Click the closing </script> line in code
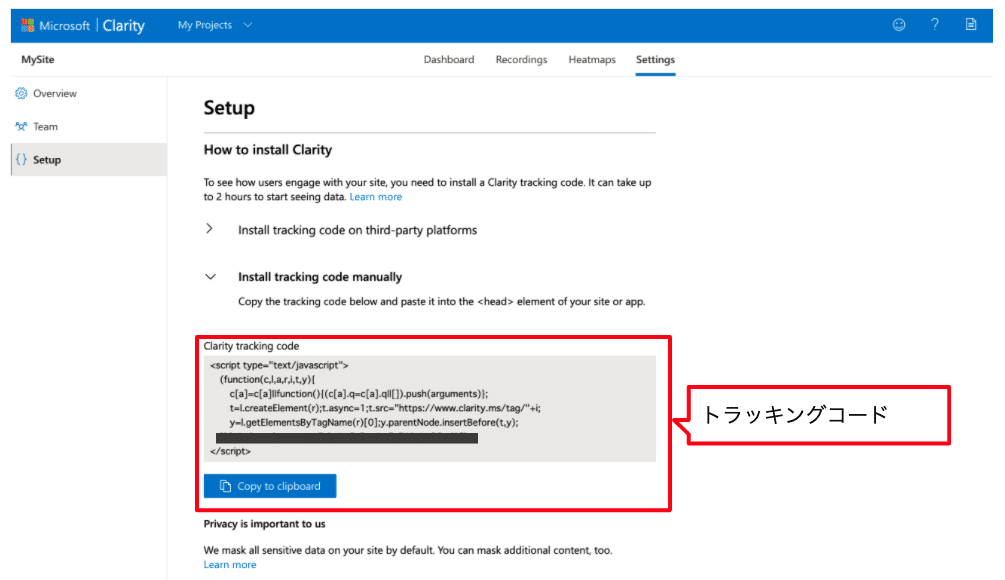1005x580 pixels. click(x=231, y=451)
